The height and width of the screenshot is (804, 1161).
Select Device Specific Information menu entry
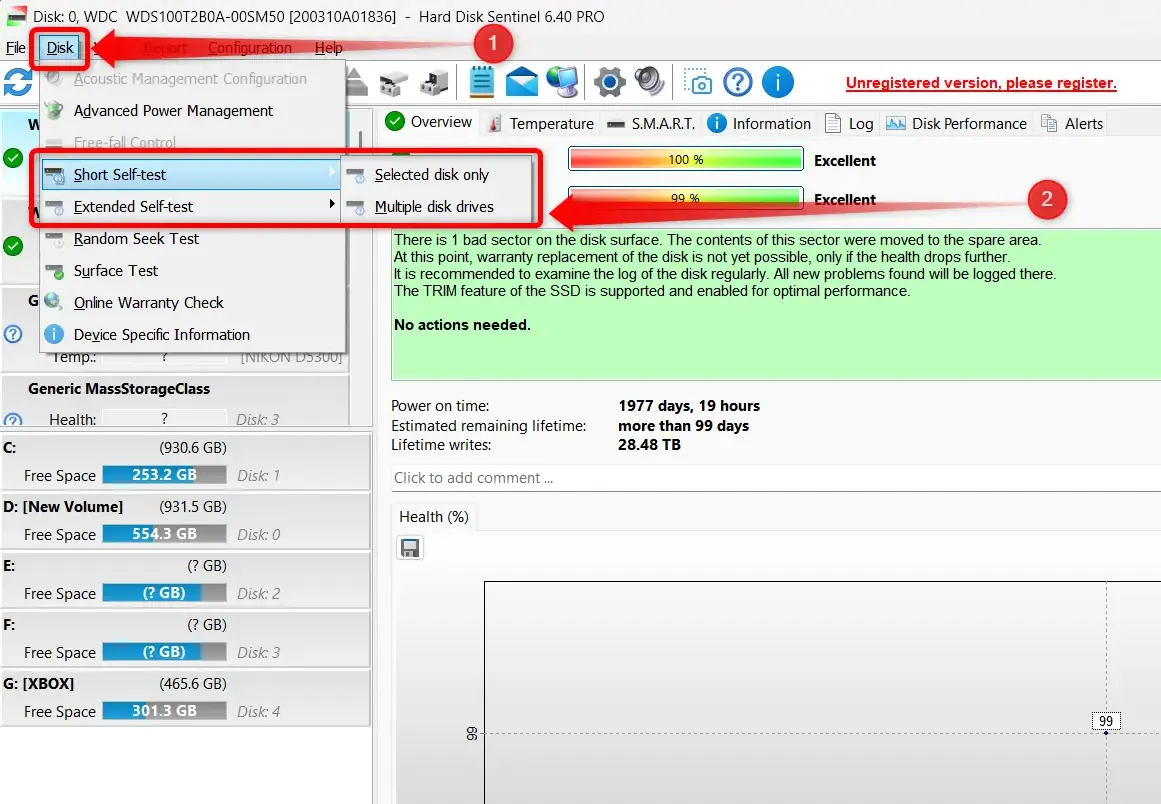point(193,335)
